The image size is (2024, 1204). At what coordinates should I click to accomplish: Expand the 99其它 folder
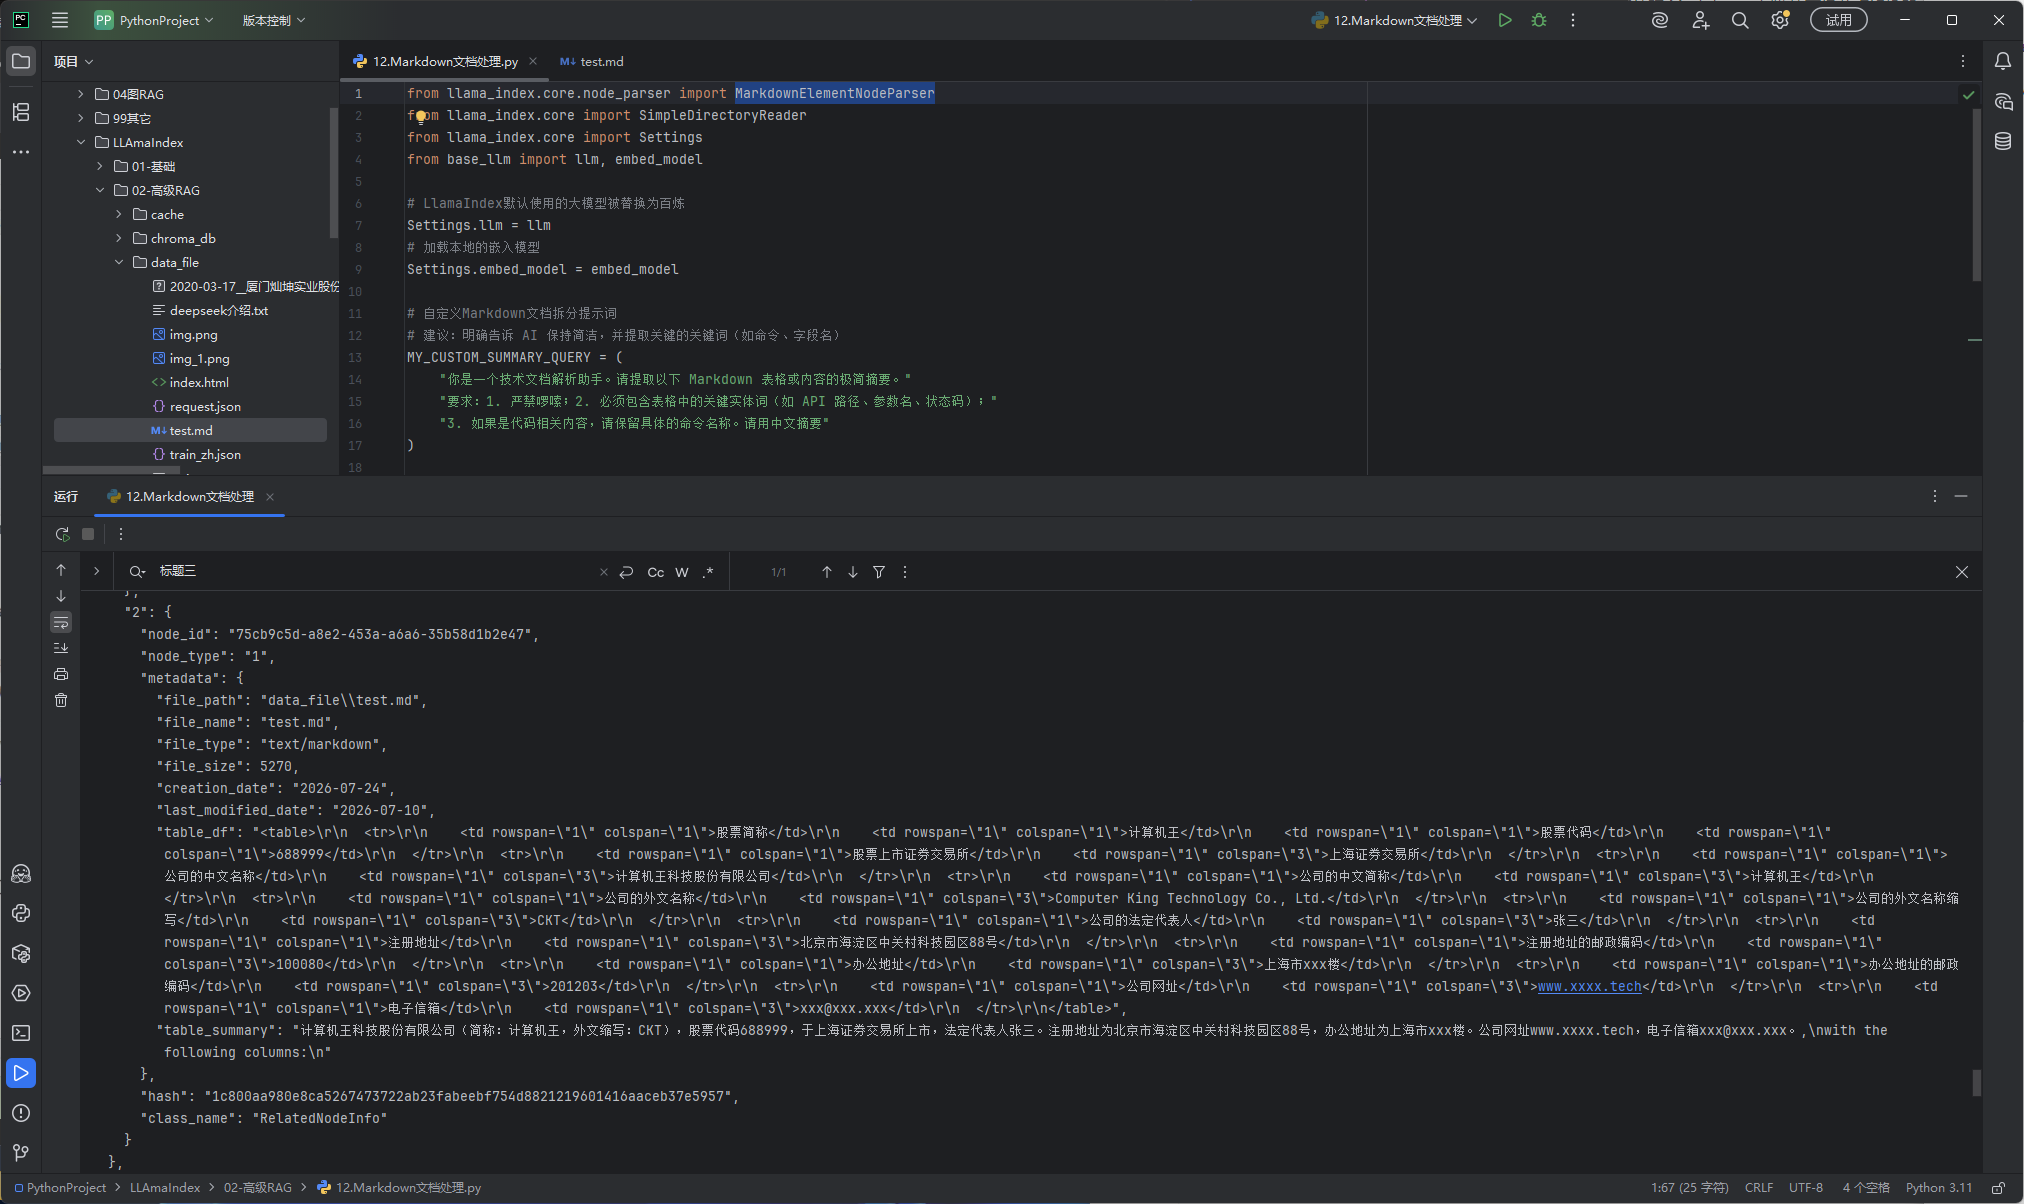pyautogui.click(x=81, y=118)
